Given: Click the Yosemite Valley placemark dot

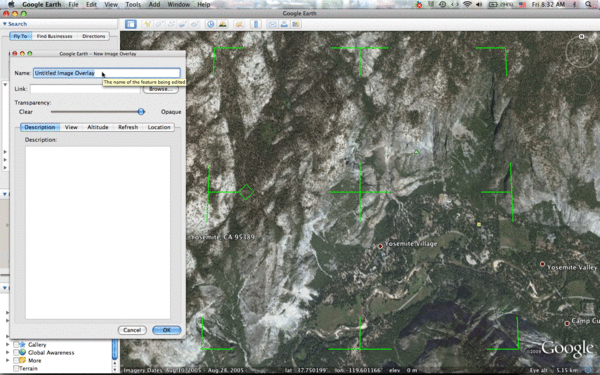Looking at the screenshot, I should [x=542, y=264].
